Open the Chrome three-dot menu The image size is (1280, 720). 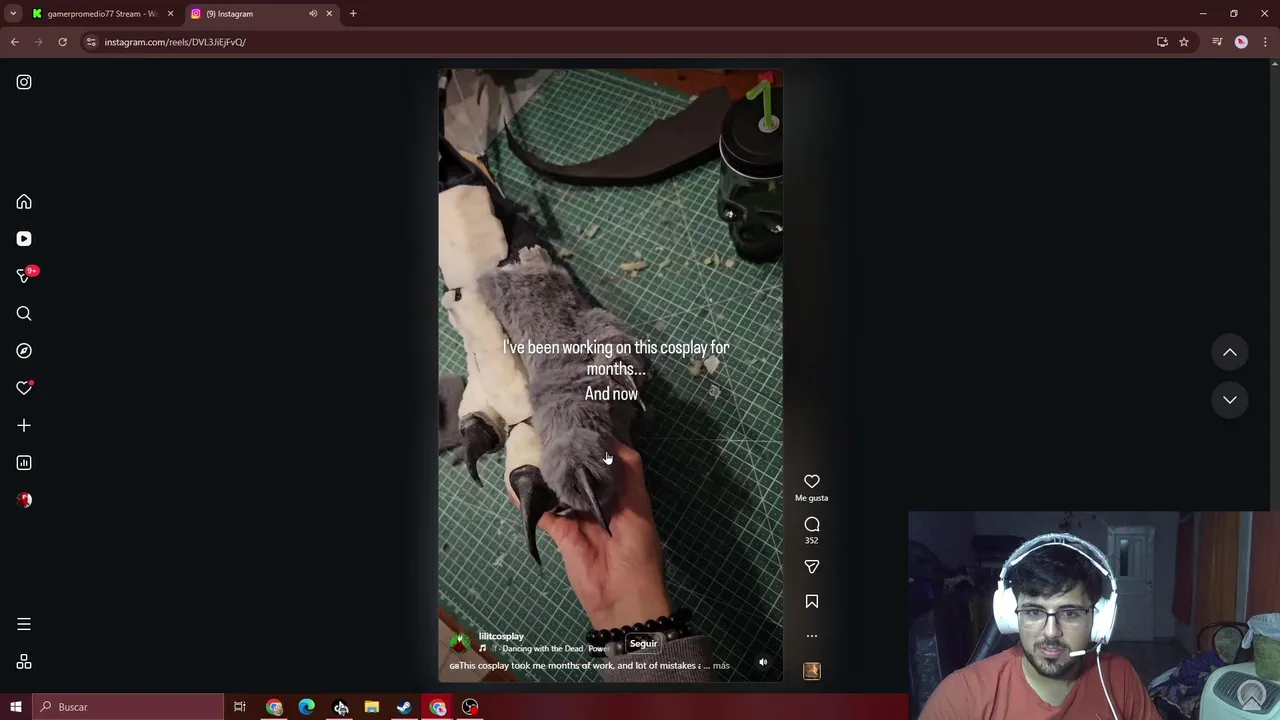pos(1265,42)
